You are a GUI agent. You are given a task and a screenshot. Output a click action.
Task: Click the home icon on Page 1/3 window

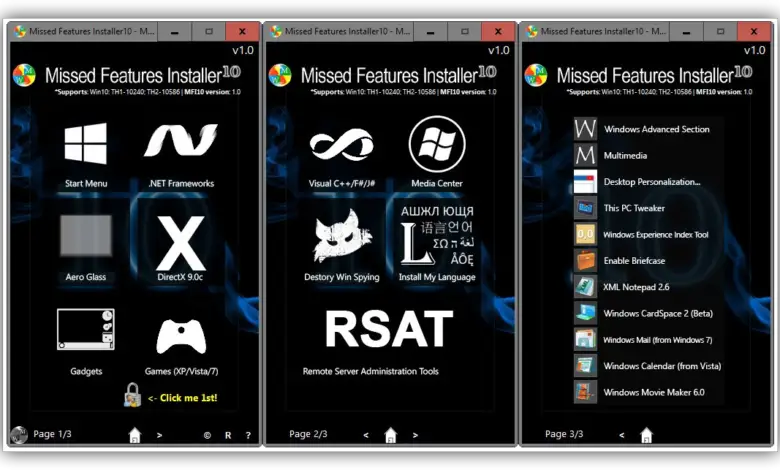tap(135, 435)
